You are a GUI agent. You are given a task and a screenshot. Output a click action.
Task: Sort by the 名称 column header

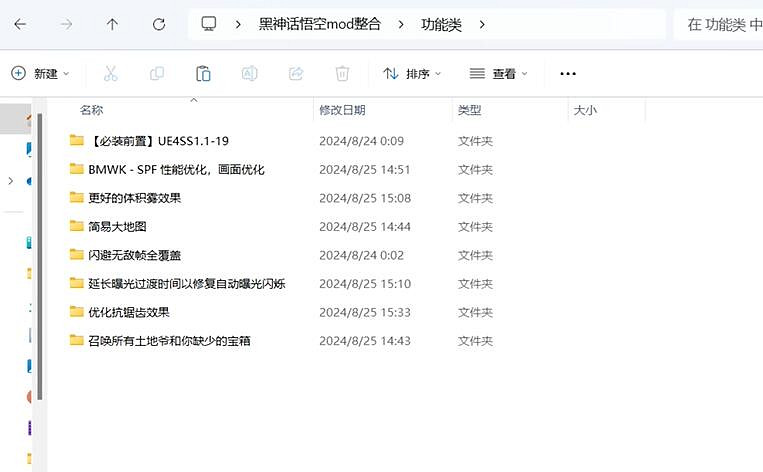(x=91, y=110)
